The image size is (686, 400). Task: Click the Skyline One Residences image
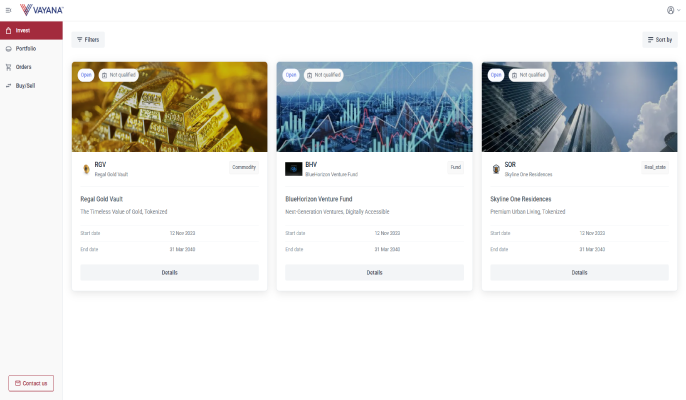click(x=579, y=107)
